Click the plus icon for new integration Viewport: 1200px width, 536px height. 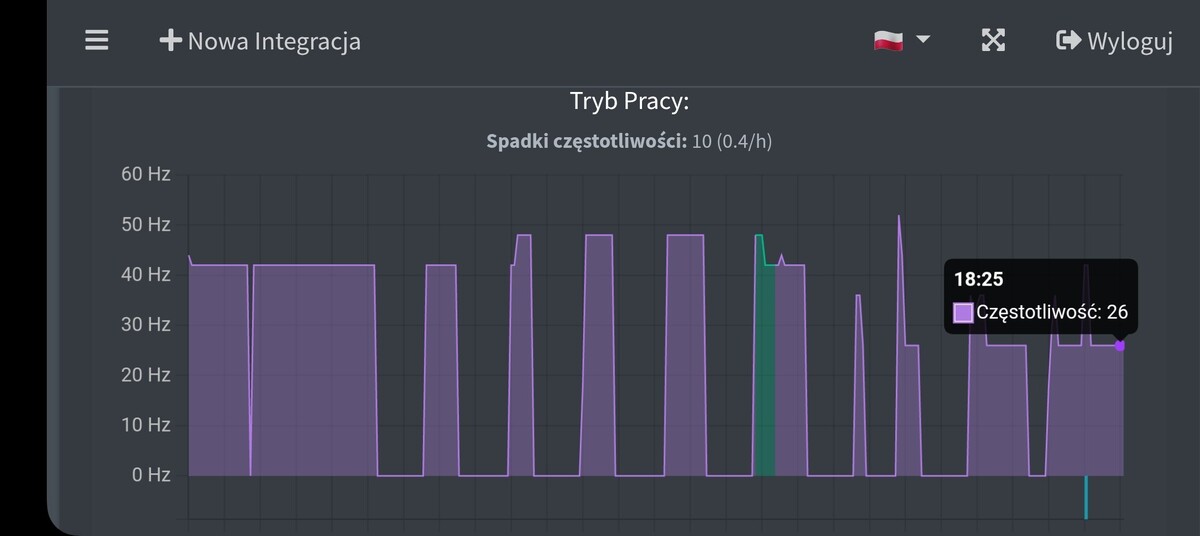coord(171,41)
